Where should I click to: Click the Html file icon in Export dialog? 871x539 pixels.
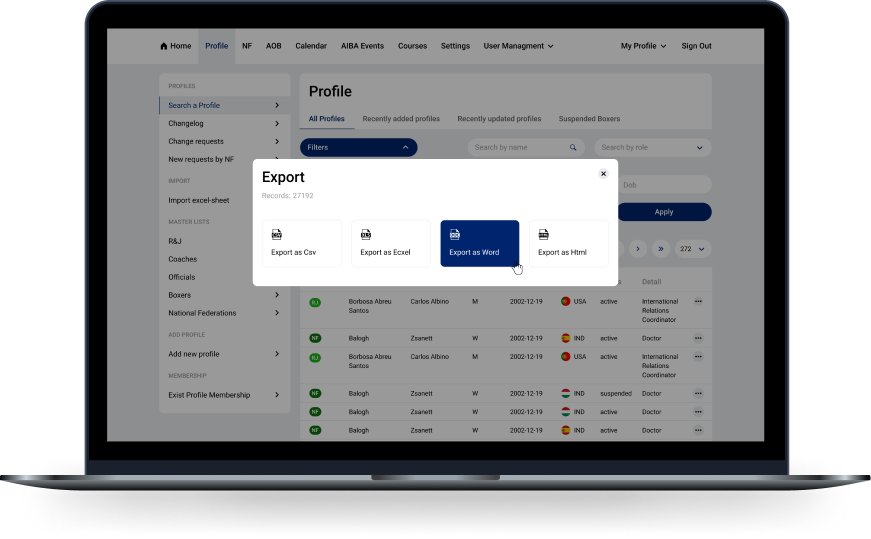[x=544, y=234]
